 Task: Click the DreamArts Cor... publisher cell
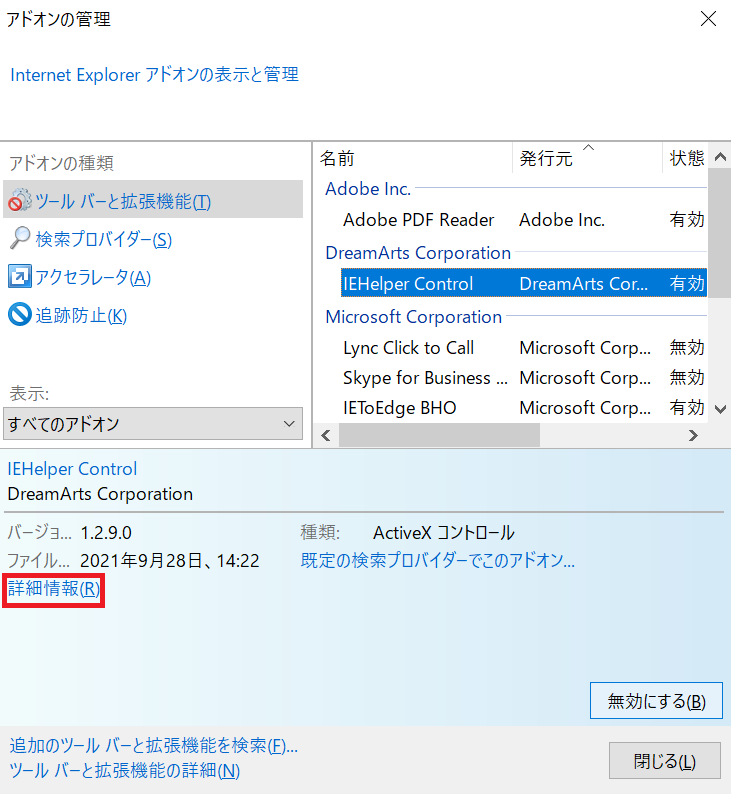click(x=584, y=284)
